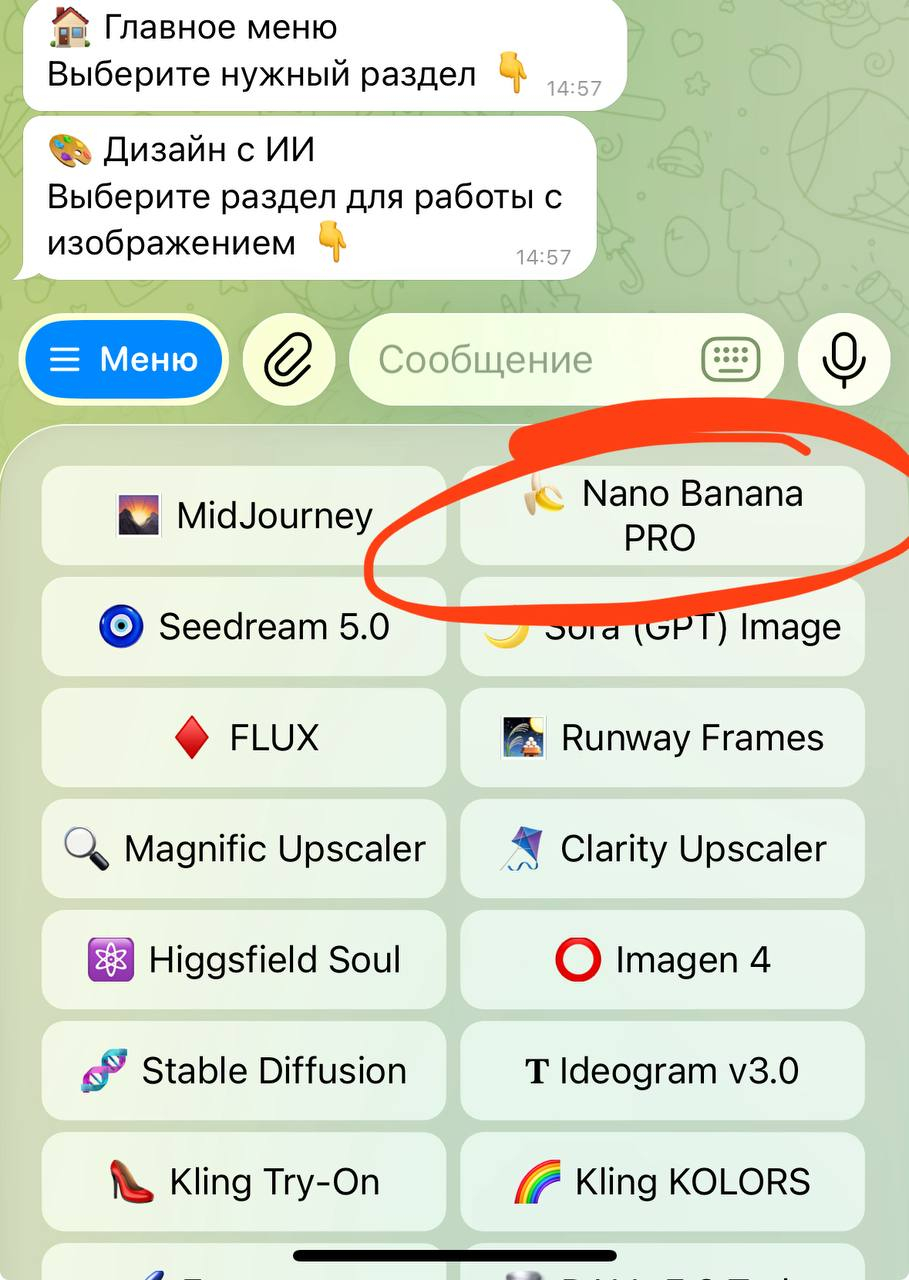Screen dimensions: 909x1280
Task: Open Sora (GPT) Image option
Action: (x=662, y=627)
